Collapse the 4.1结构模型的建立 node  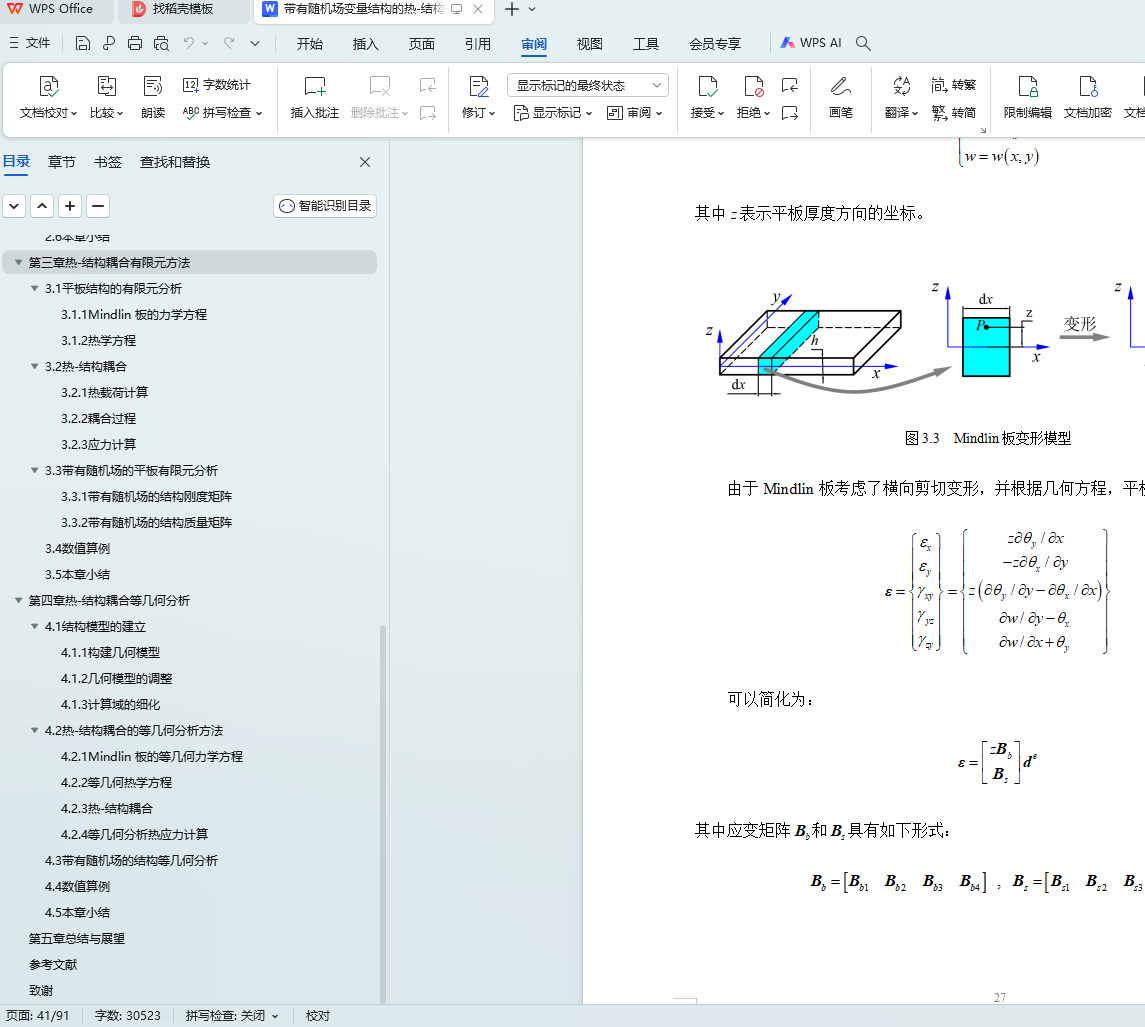34,627
